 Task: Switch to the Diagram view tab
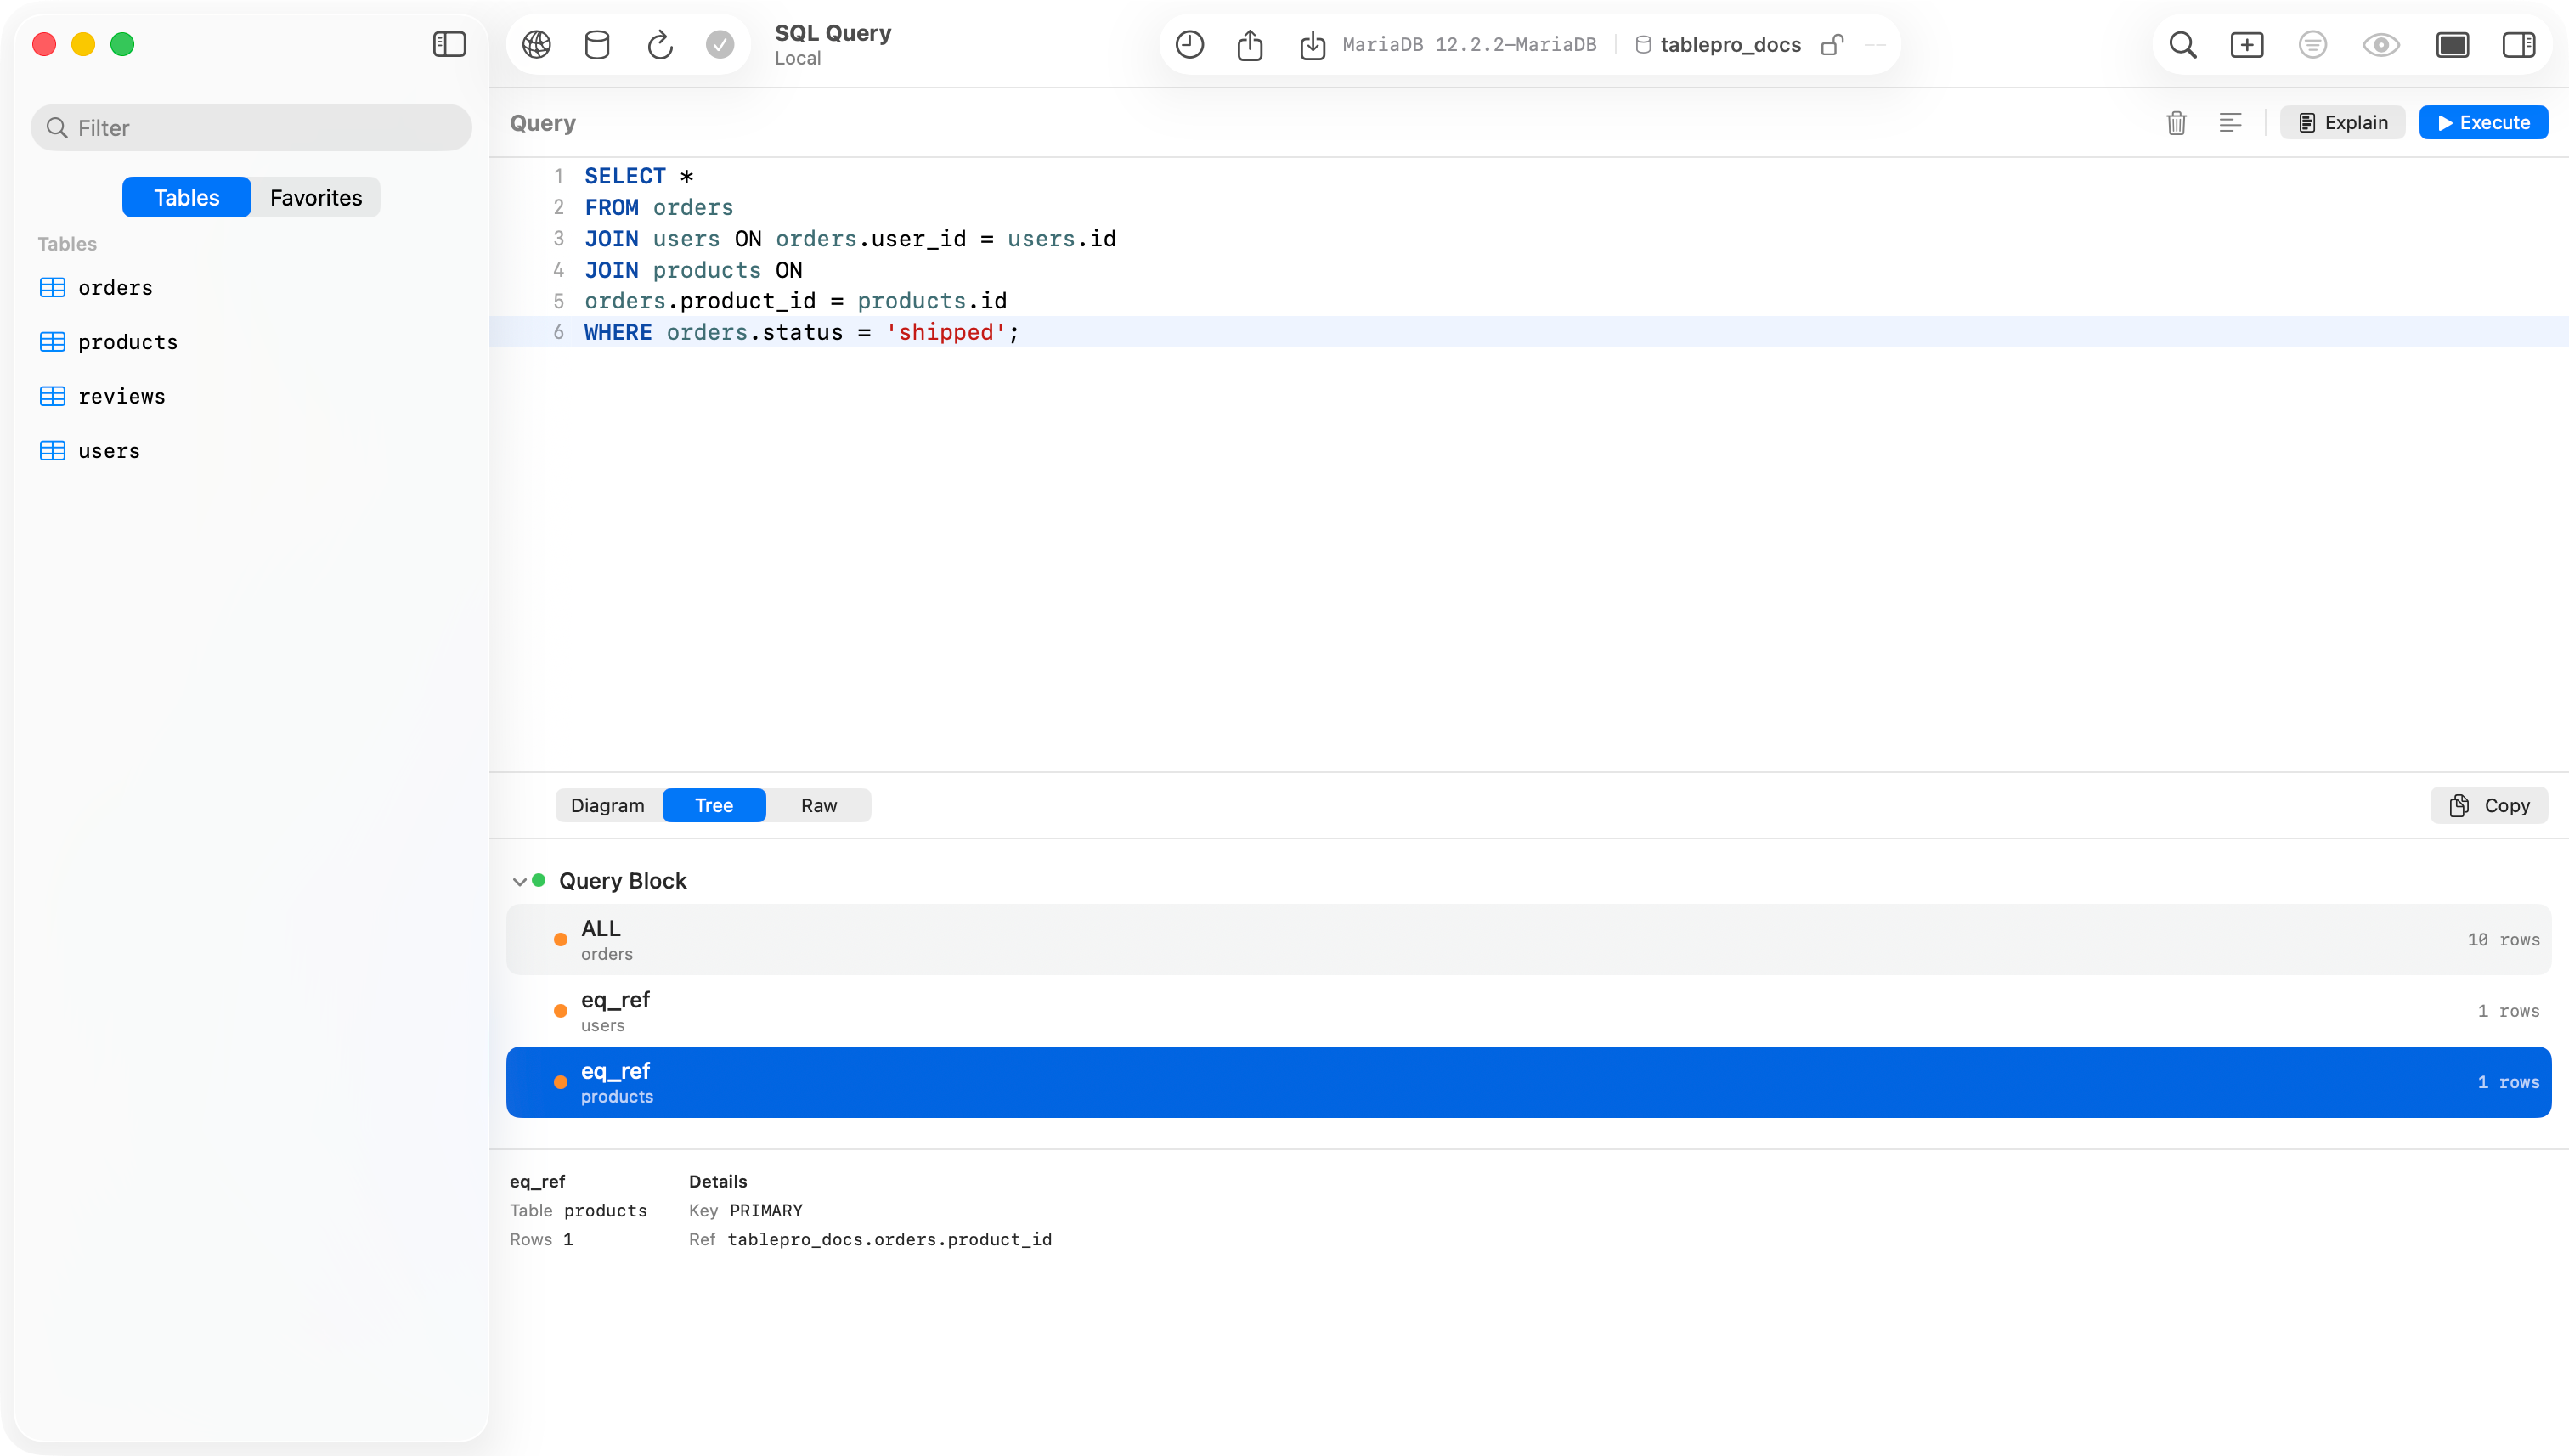click(608, 806)
